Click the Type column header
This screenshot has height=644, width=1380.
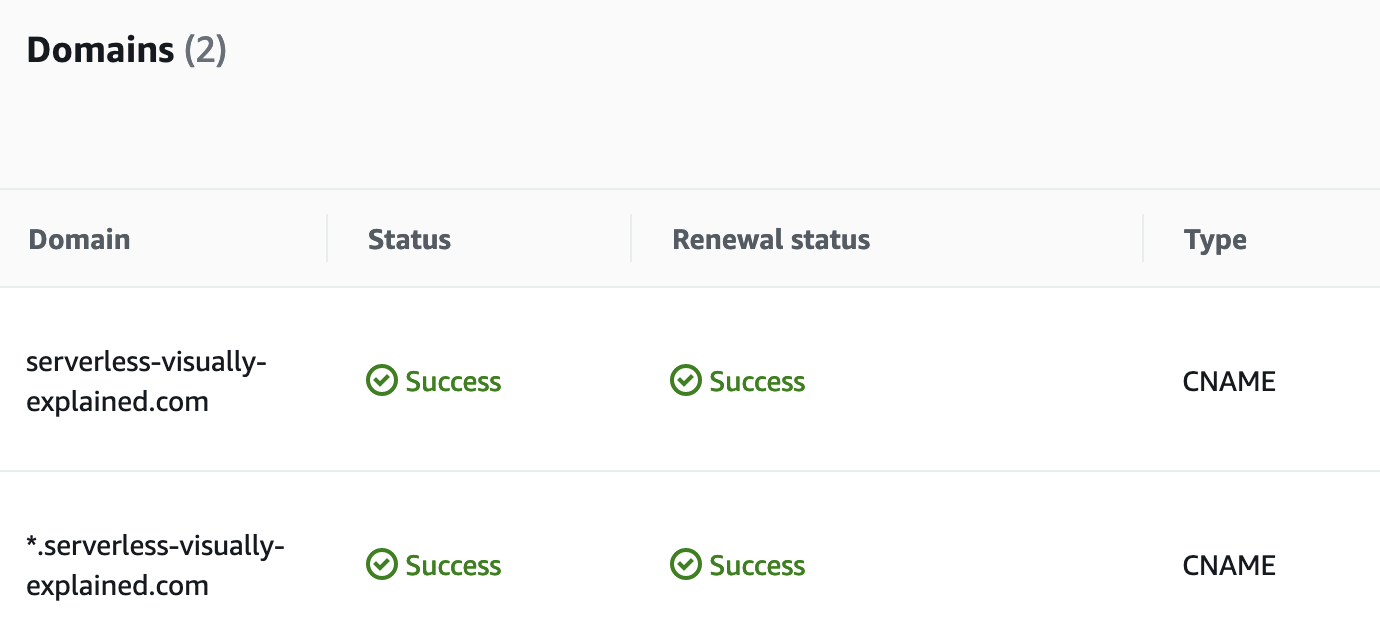(x=1214, y=239)
